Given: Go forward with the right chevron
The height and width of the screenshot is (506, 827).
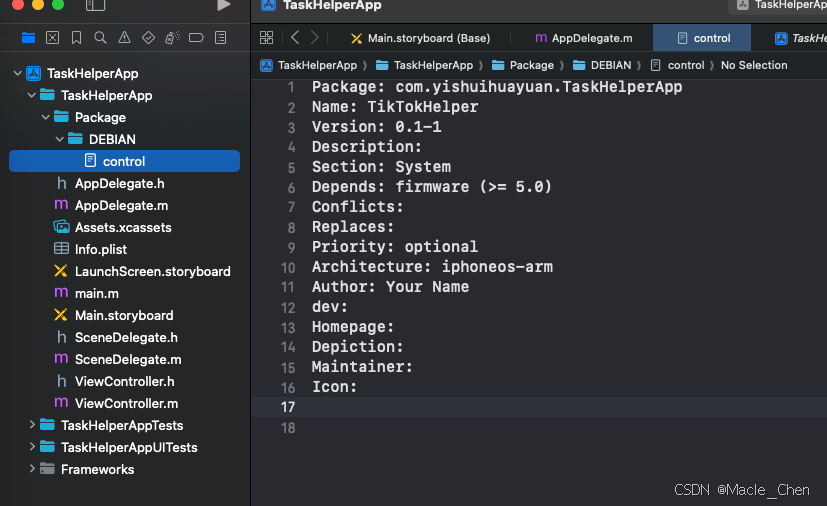Looking at the screenshot, I should click(314, 37).
